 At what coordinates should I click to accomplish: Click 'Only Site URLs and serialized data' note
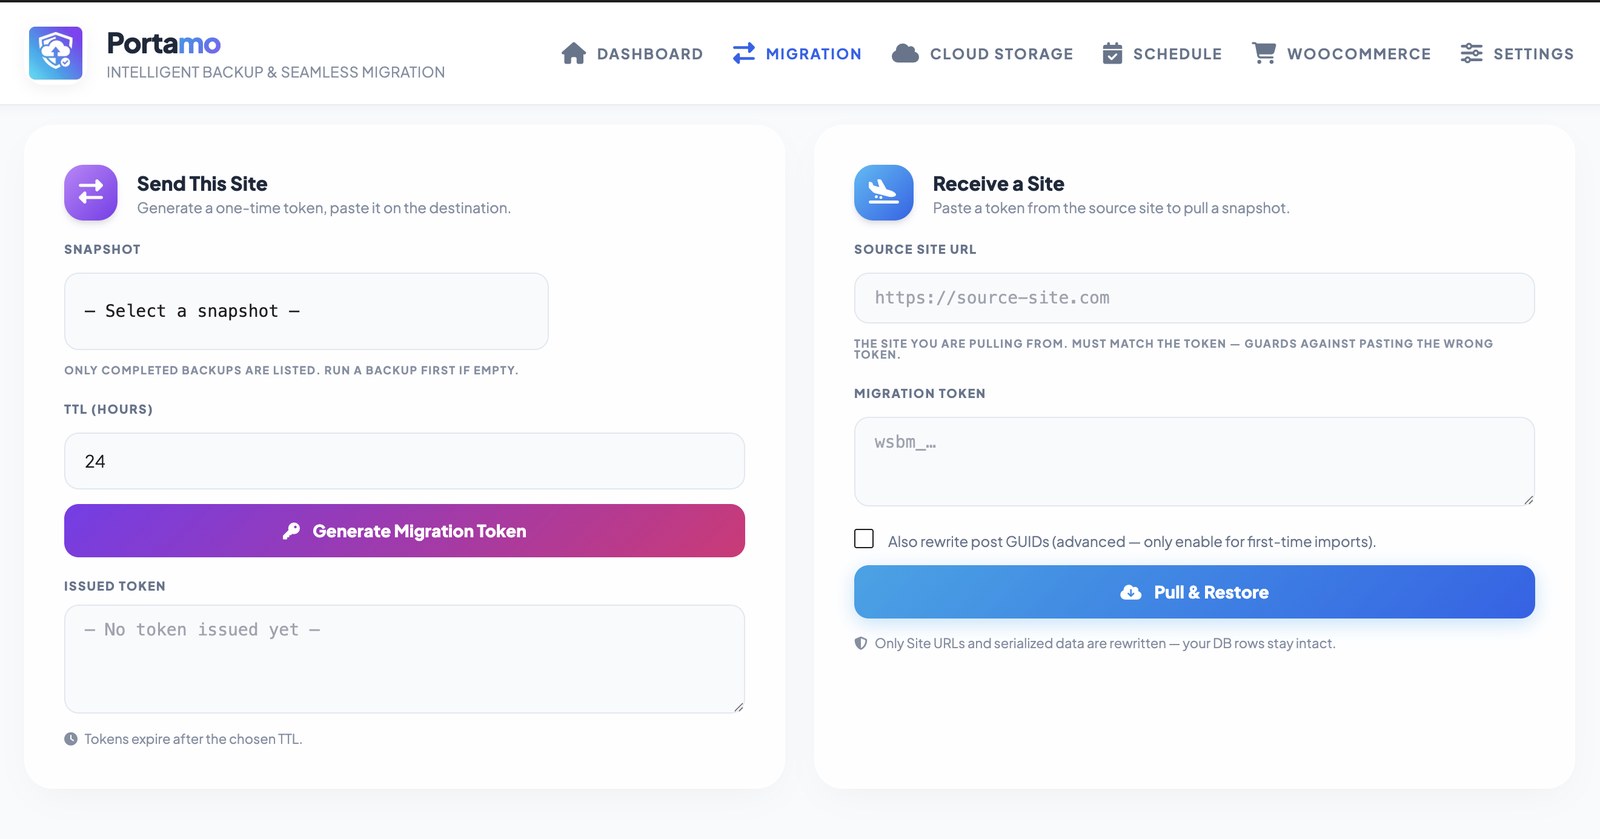pos(1105,643)
